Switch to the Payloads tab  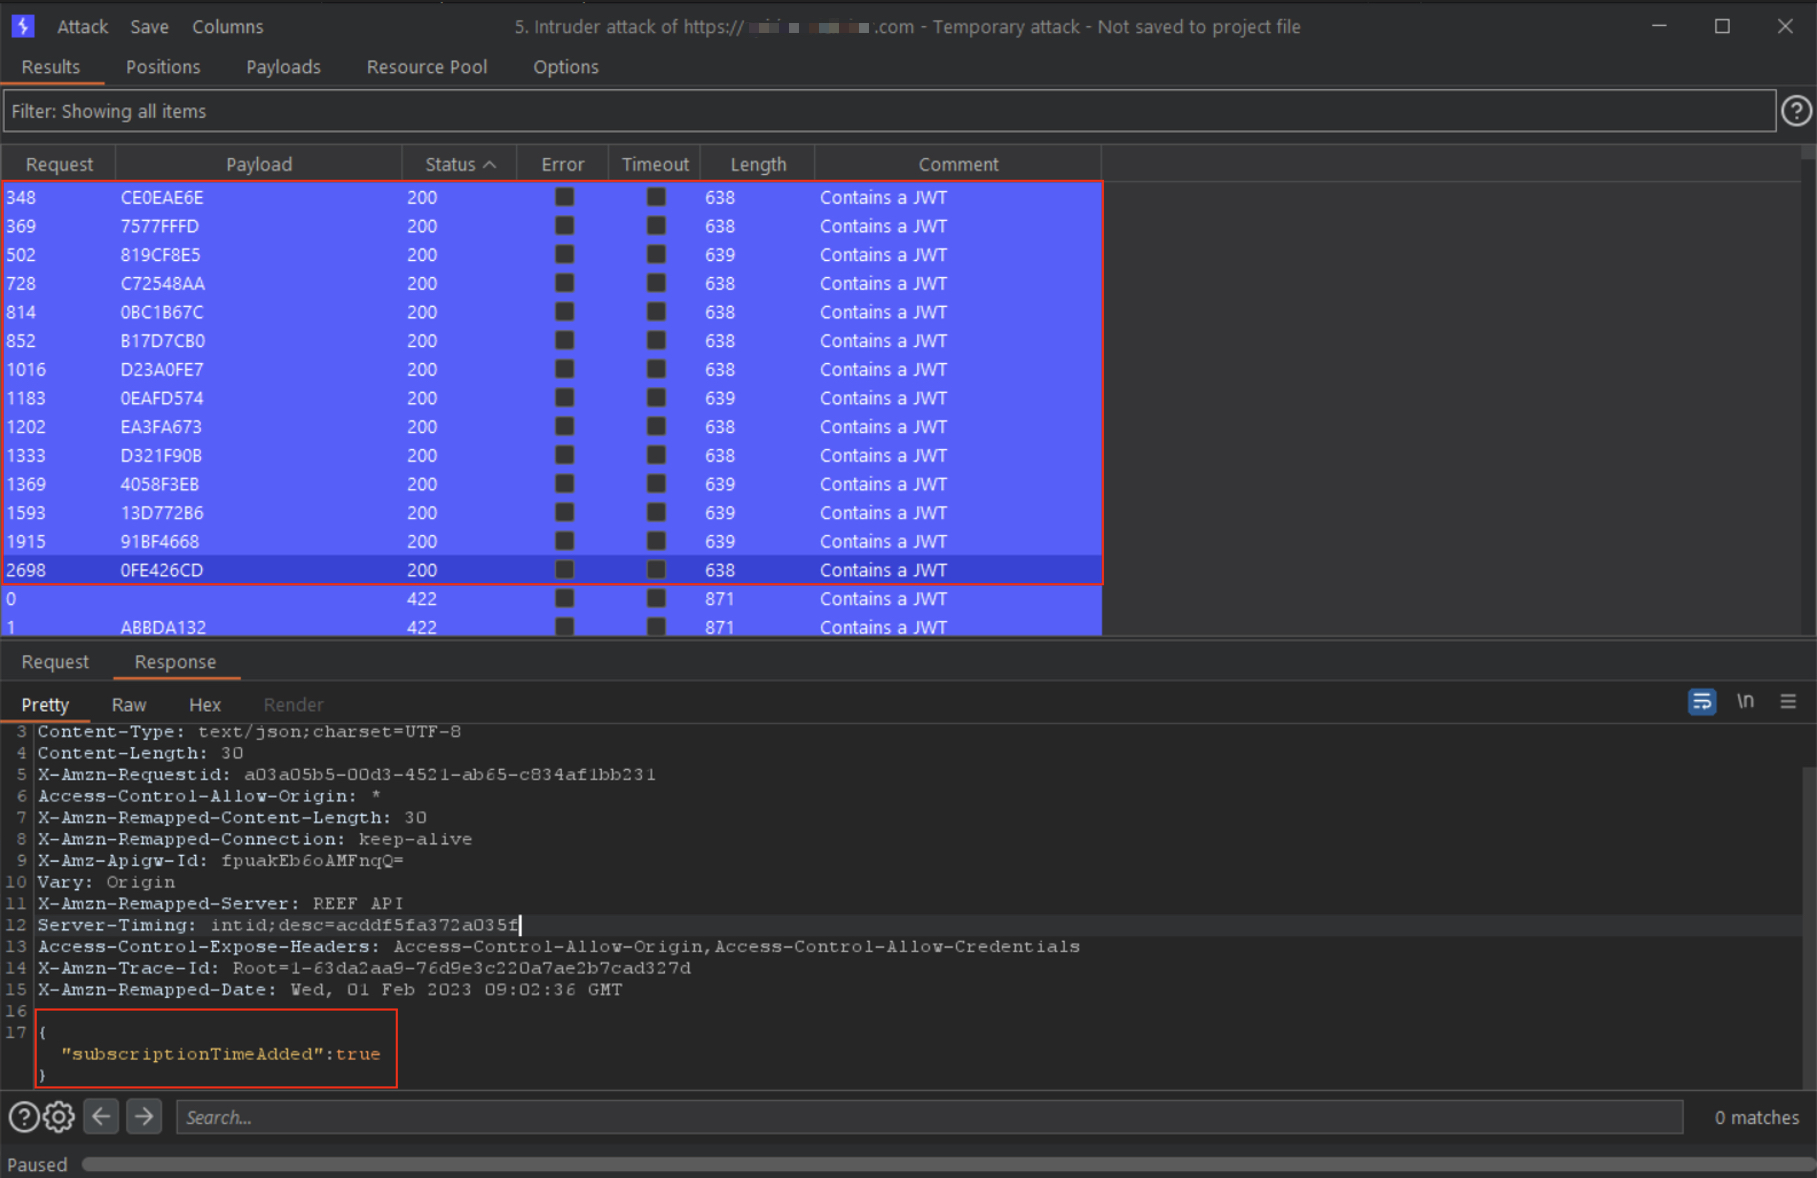click(x=283, y=67)
